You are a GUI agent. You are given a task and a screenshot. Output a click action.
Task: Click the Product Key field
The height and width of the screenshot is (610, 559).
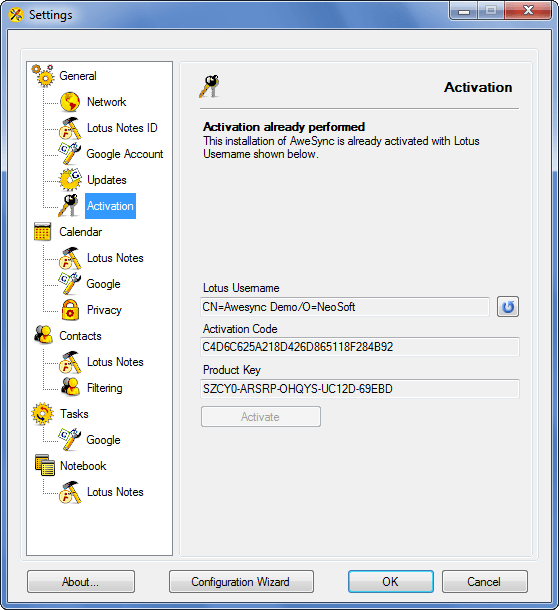pos(360,389)
